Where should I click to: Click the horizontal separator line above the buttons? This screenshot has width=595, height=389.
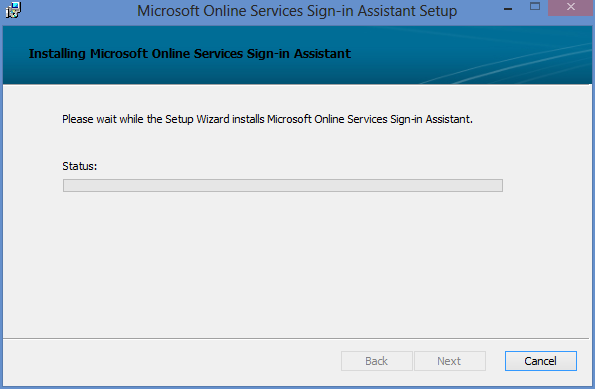pyautogui.click(x=296, y=338)
